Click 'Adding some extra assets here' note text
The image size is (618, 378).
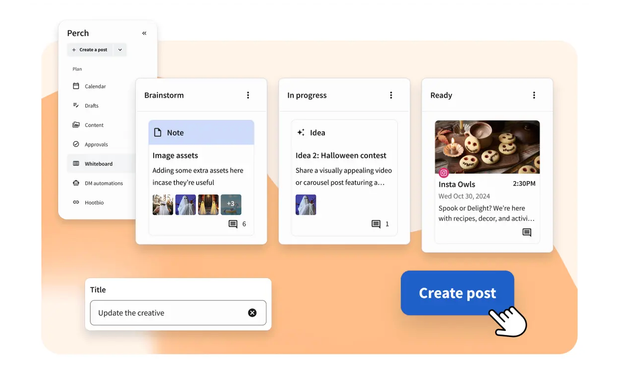pyautogui.click(x=198, y=176)
